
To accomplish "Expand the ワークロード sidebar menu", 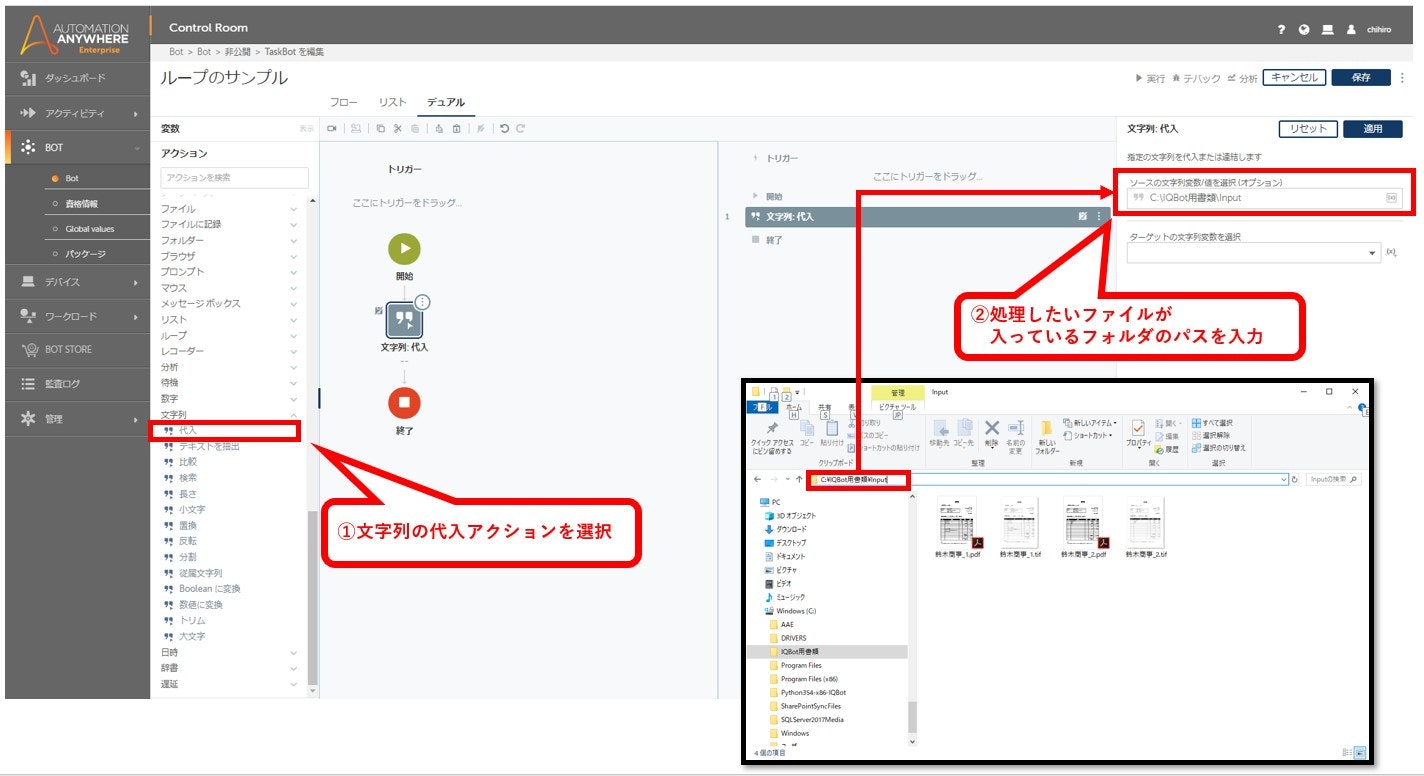I will coord(76,316).
